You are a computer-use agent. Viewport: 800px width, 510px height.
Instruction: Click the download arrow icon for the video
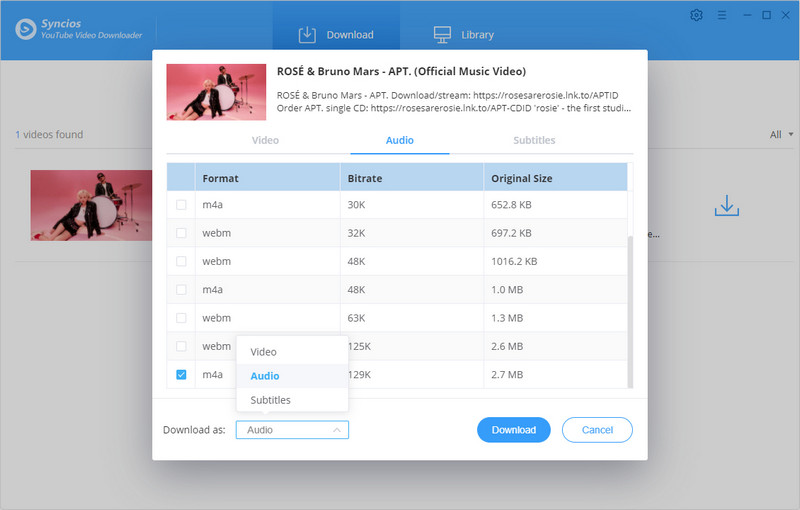(x=727, y=205)
